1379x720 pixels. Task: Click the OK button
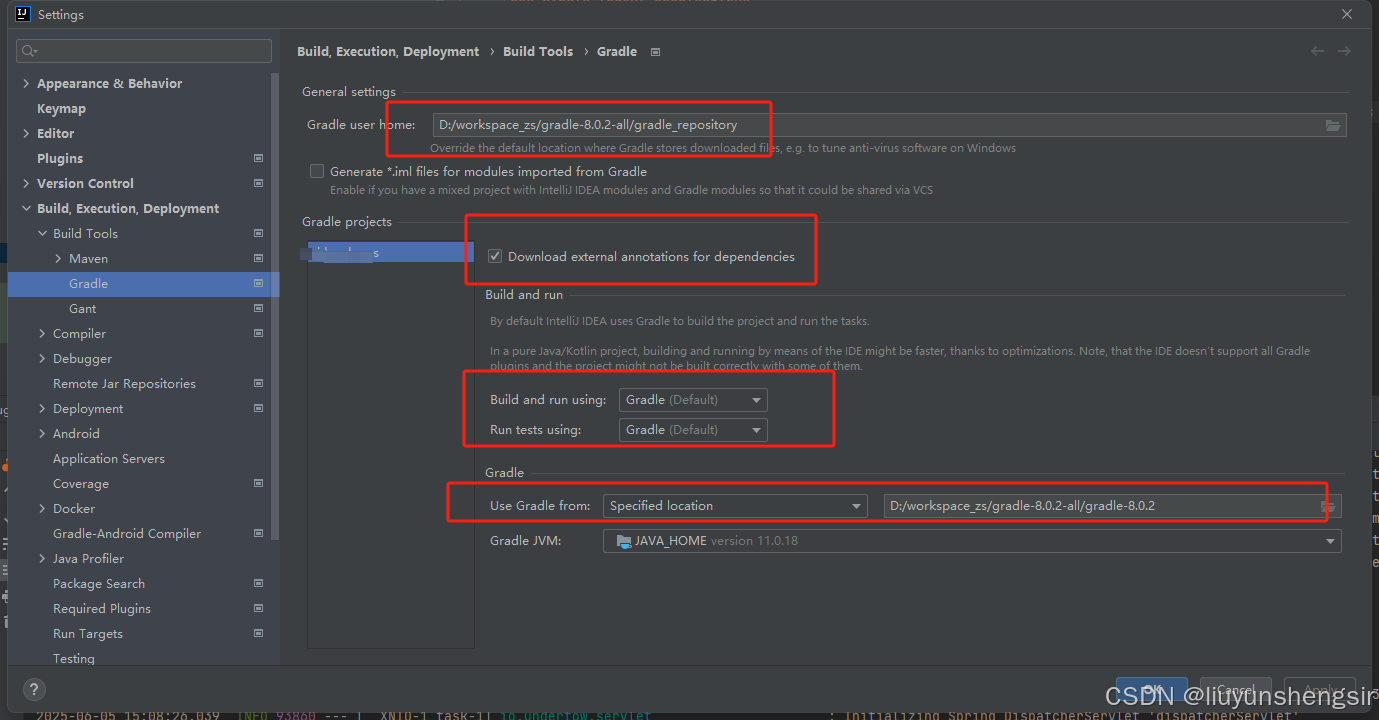point(1152,691)
